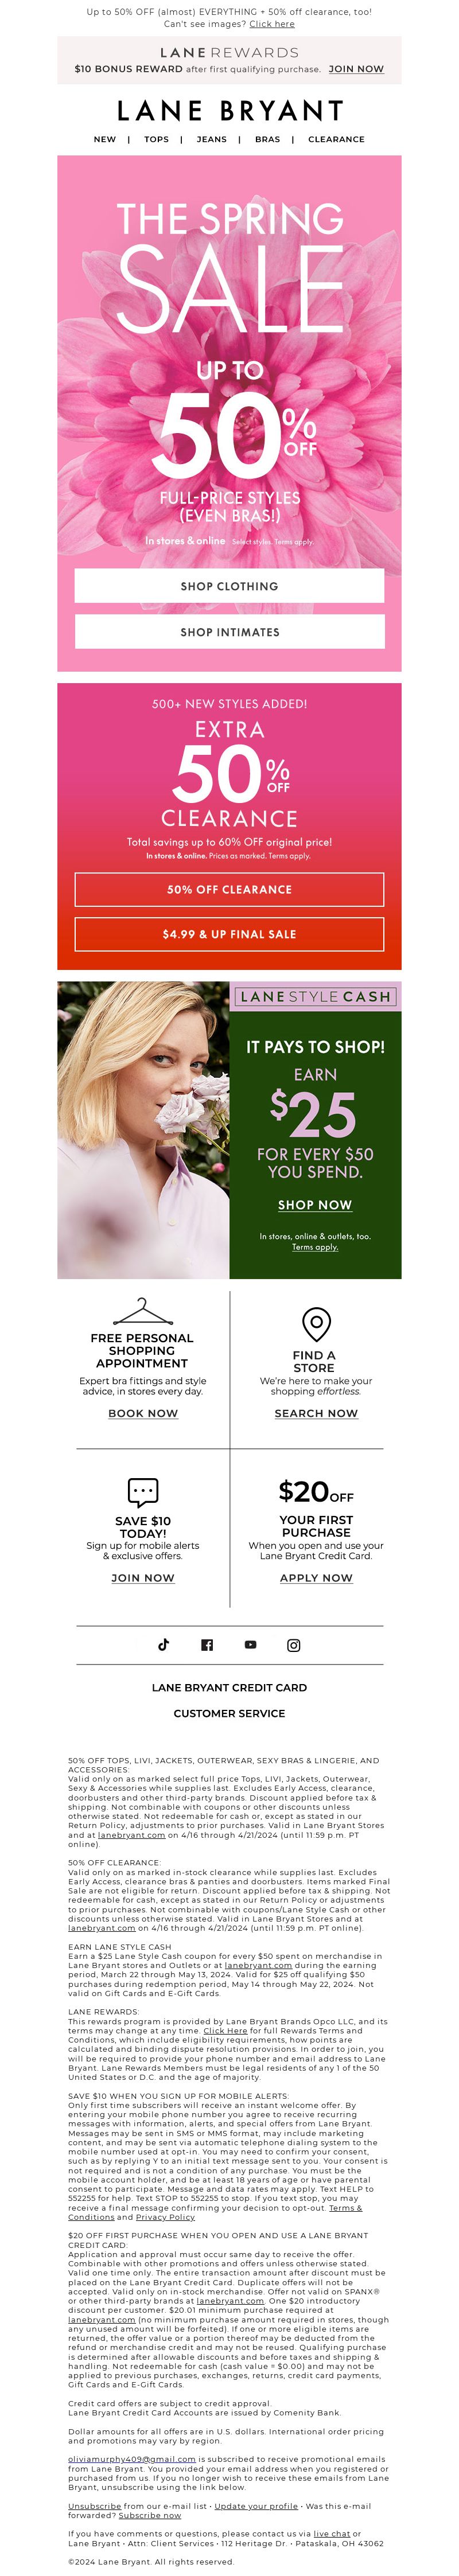The width and height of the screenshot is (459, 2576).
Task: Open the Instagram social icon
Action: tap(294, 1645)
